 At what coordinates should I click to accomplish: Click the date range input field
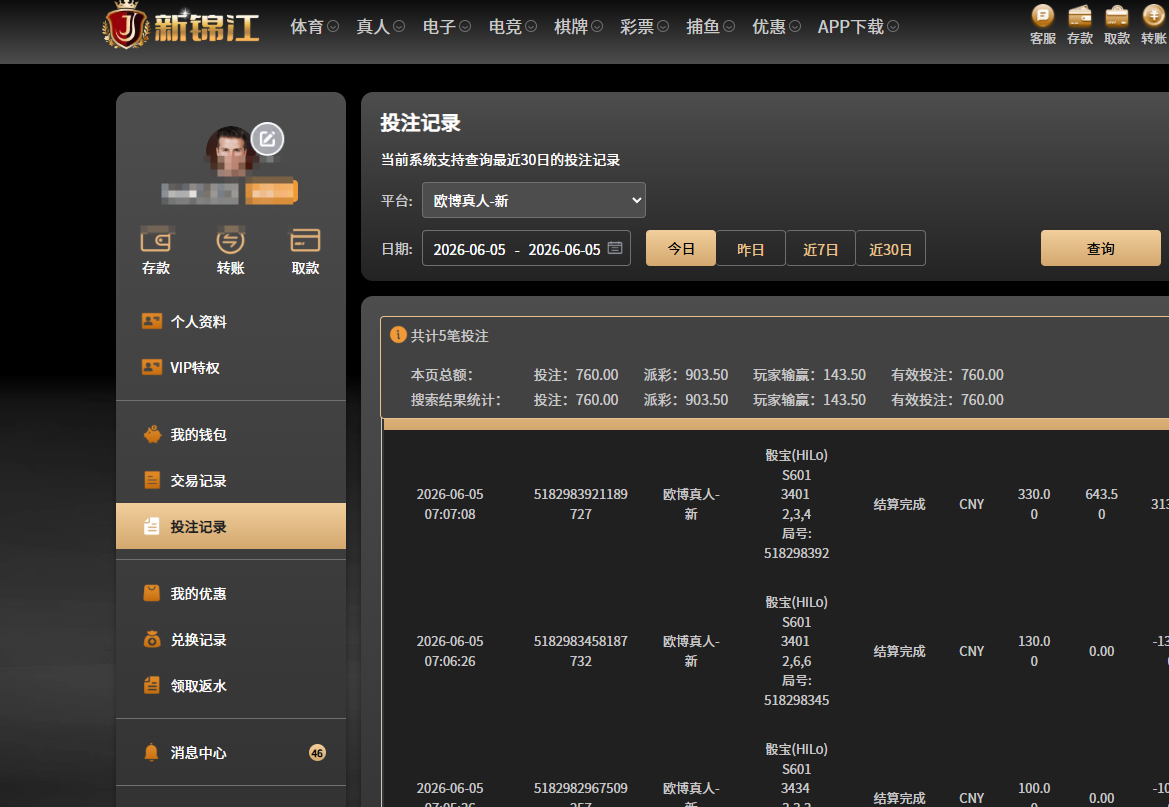pos(526,248)
